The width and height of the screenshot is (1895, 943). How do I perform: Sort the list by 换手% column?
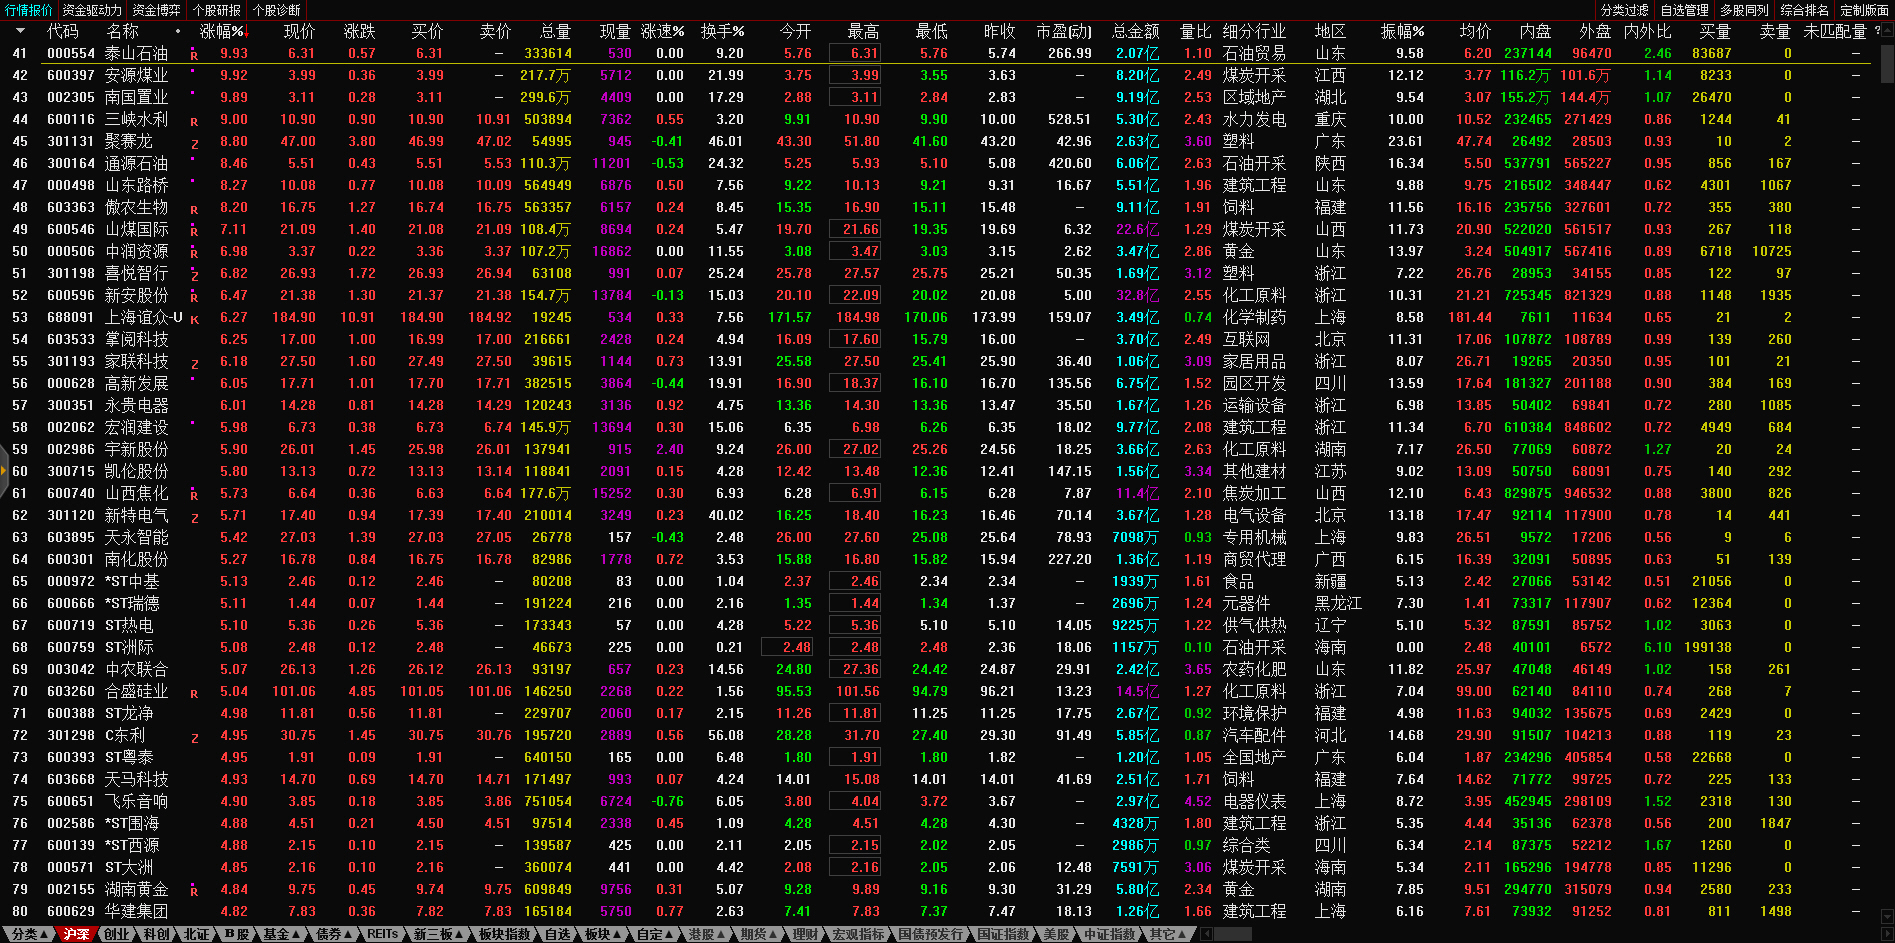[x=722, y=31]
